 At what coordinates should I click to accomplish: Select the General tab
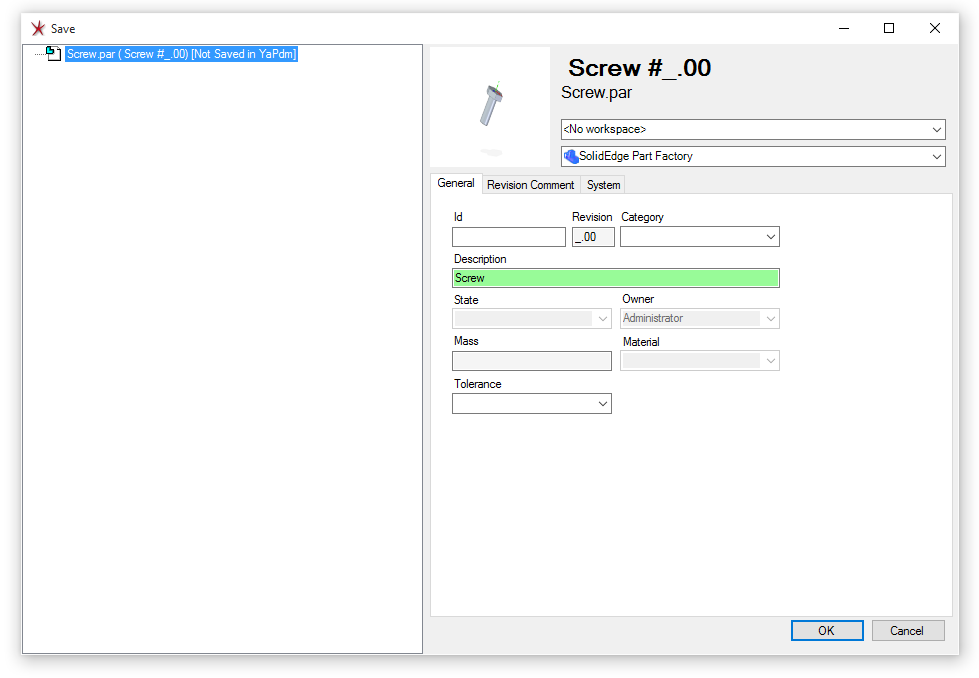pyautogui.click(x=456, y=183)
